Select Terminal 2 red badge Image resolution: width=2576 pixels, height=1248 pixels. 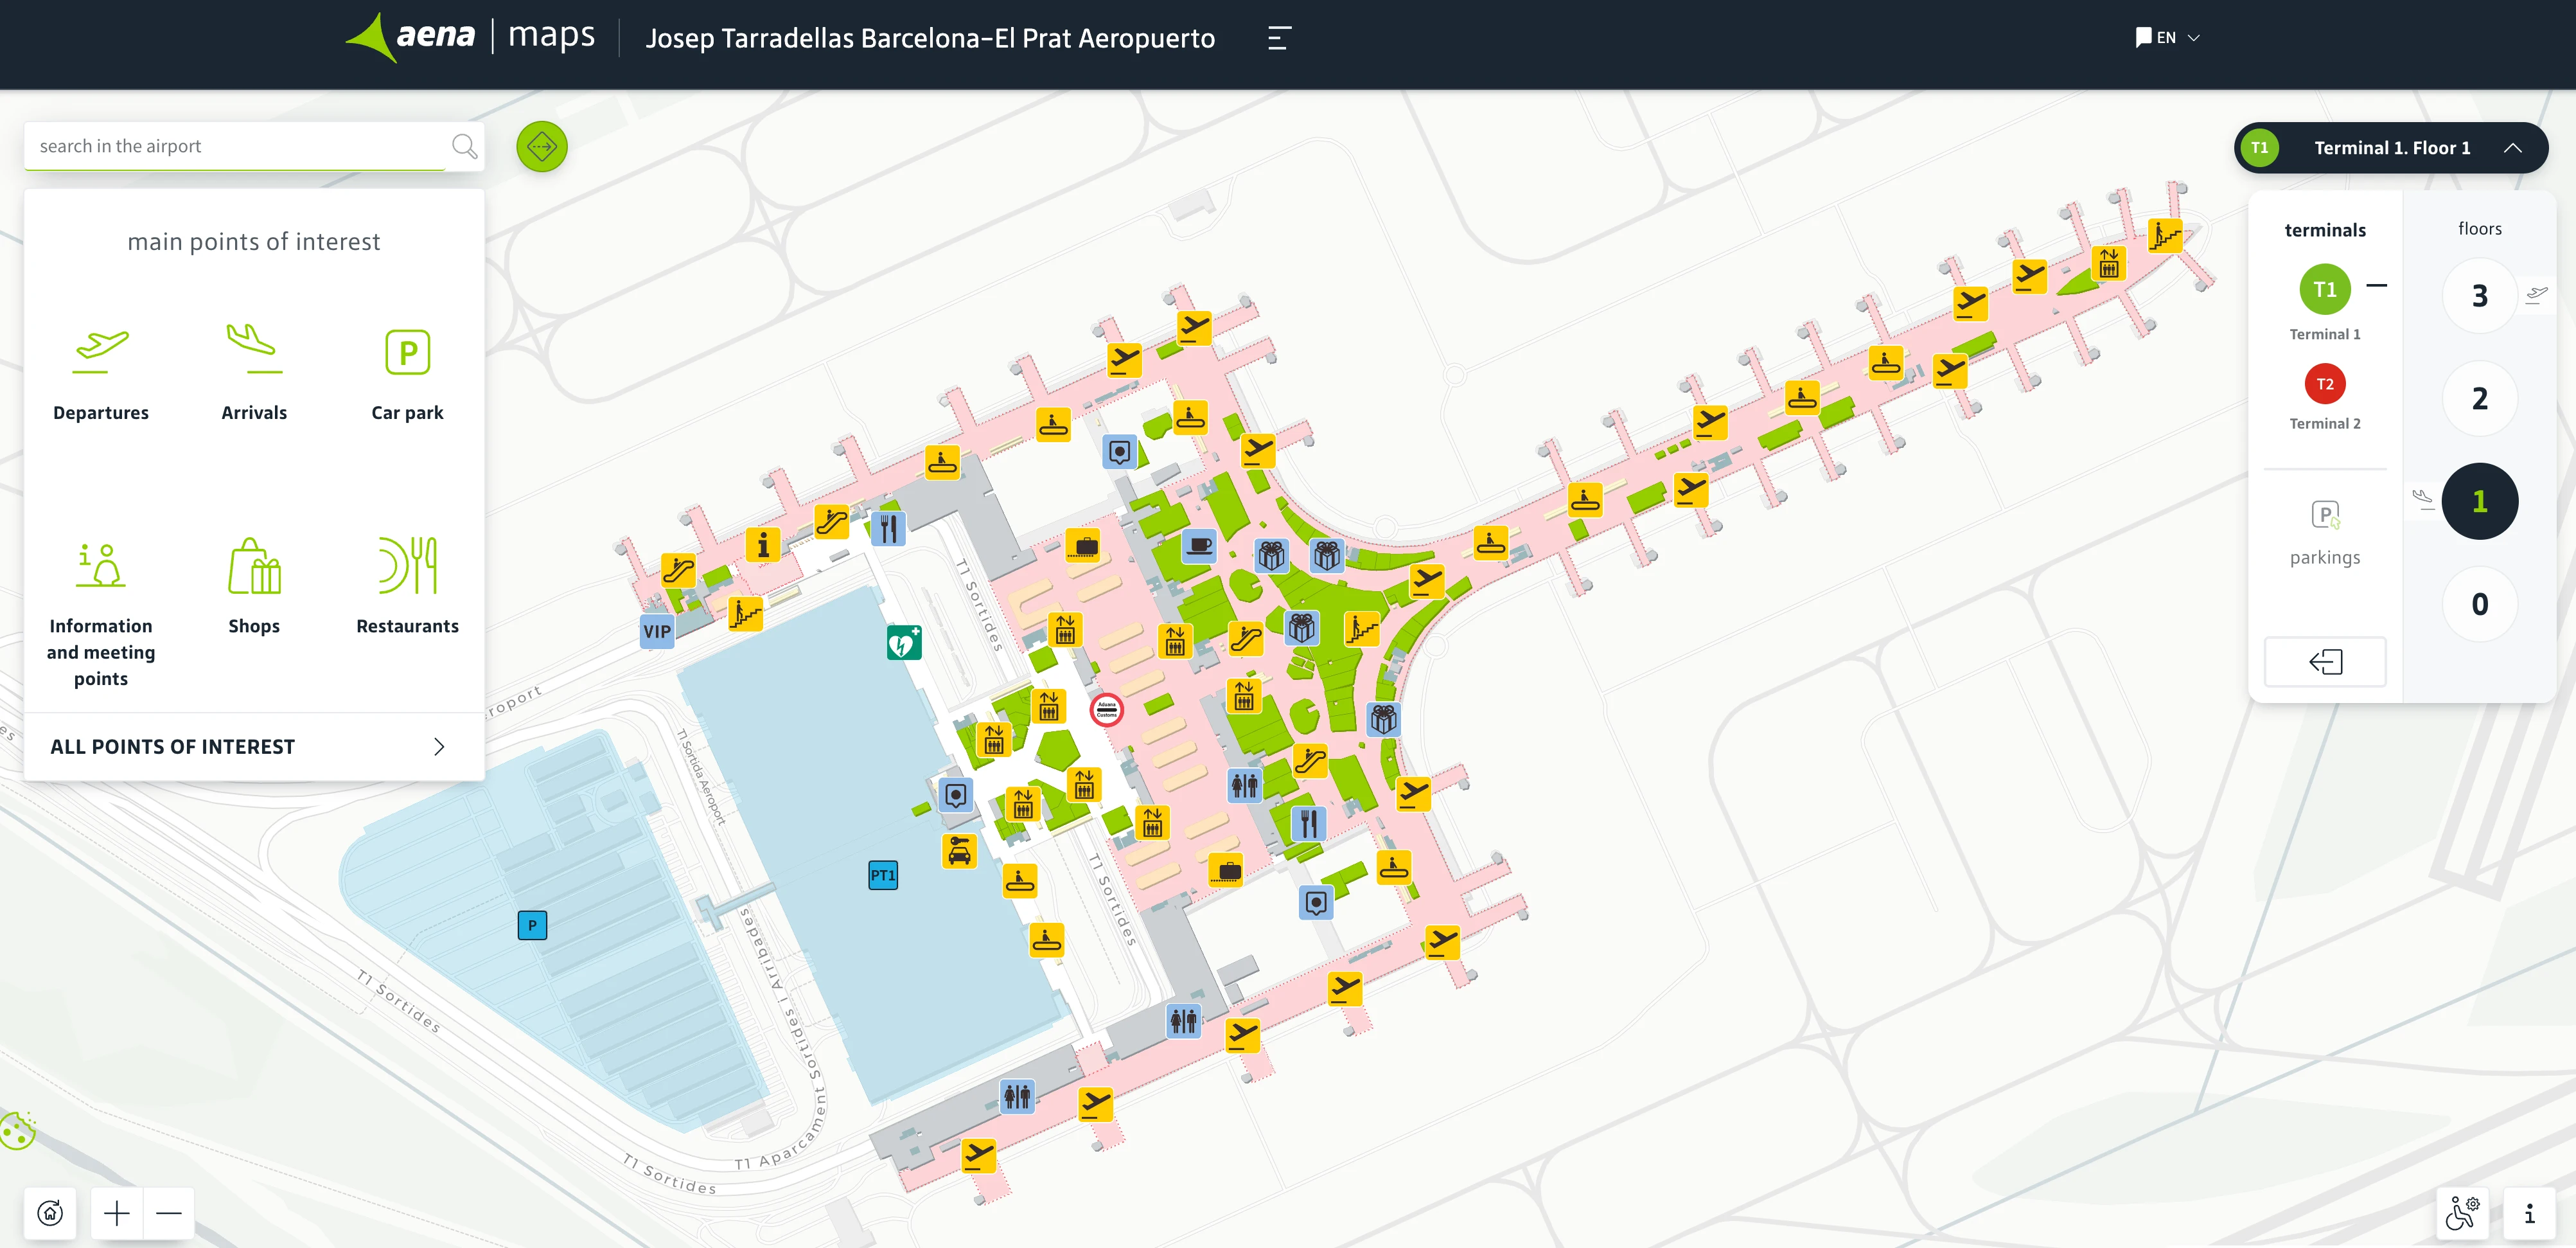click(2324, 384)
